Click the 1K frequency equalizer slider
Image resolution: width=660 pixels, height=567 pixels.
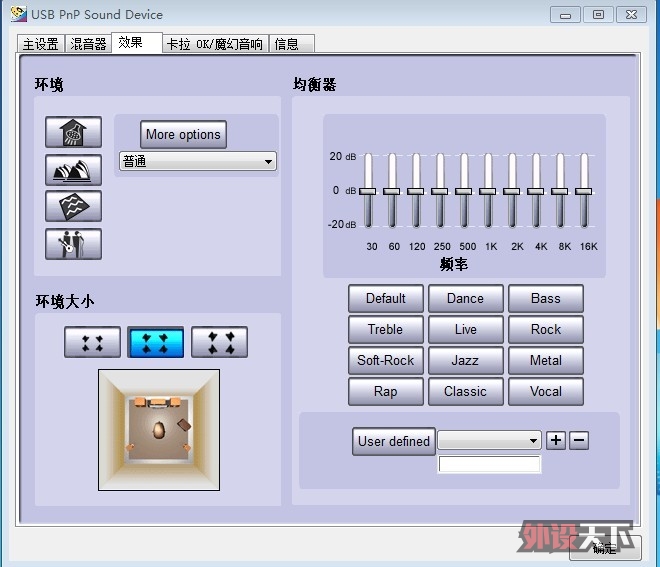click(487, 191)
